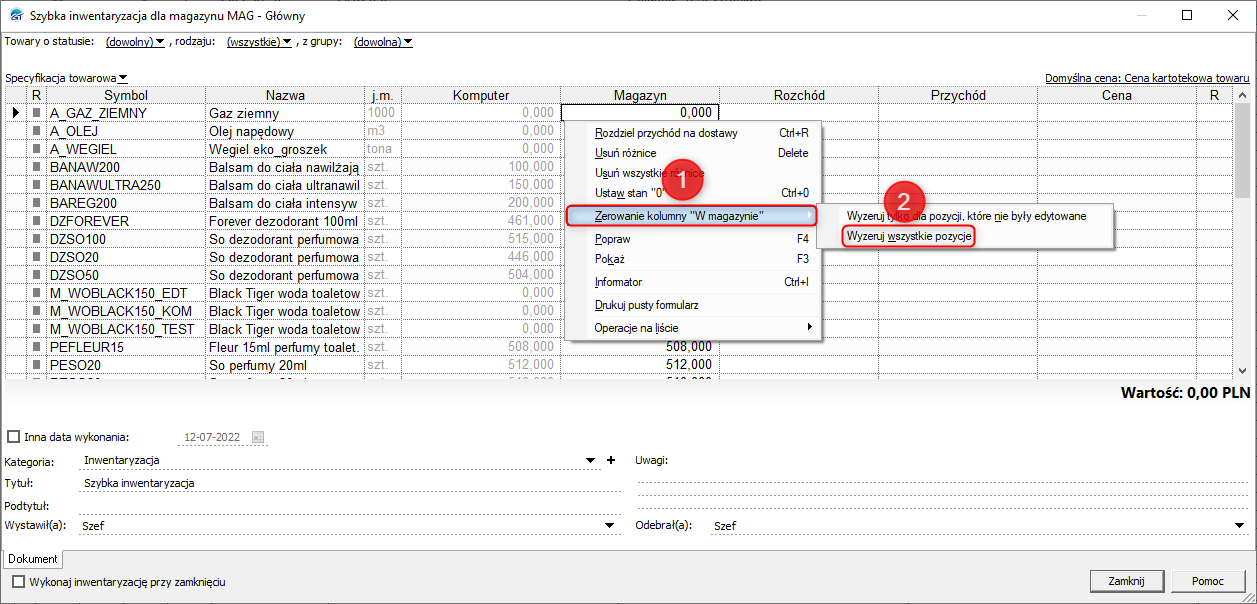Screen dimensions: 1257x604
Task: Click the 'Domyślna cena' link
Action: coord(1147,77)
